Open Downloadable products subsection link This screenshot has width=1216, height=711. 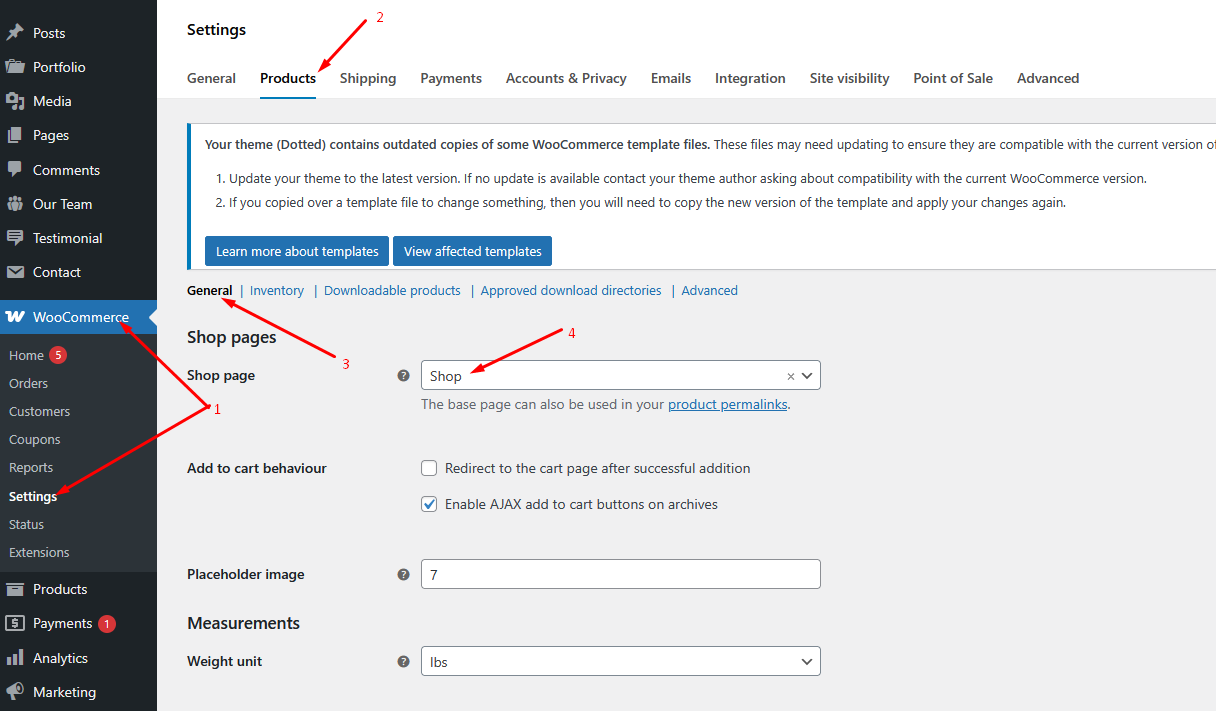392,291
